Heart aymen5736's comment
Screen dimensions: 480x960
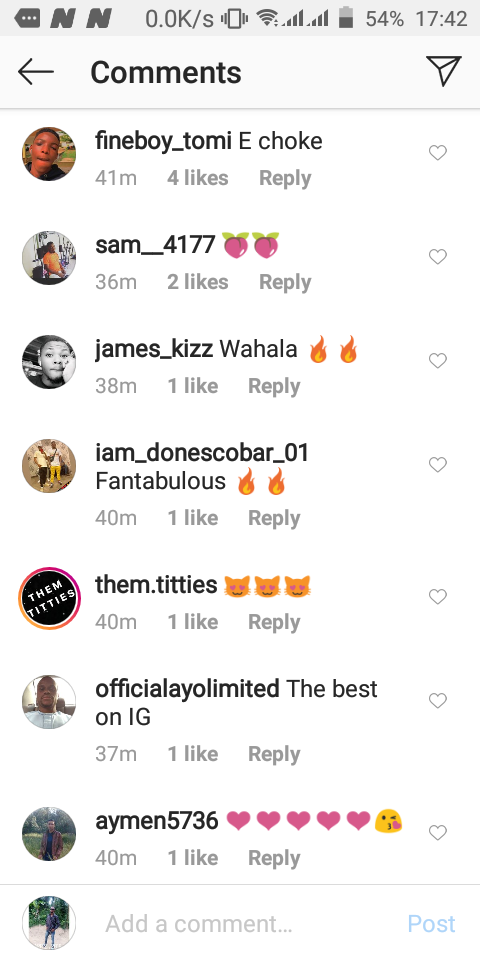(x=438, y=833)
